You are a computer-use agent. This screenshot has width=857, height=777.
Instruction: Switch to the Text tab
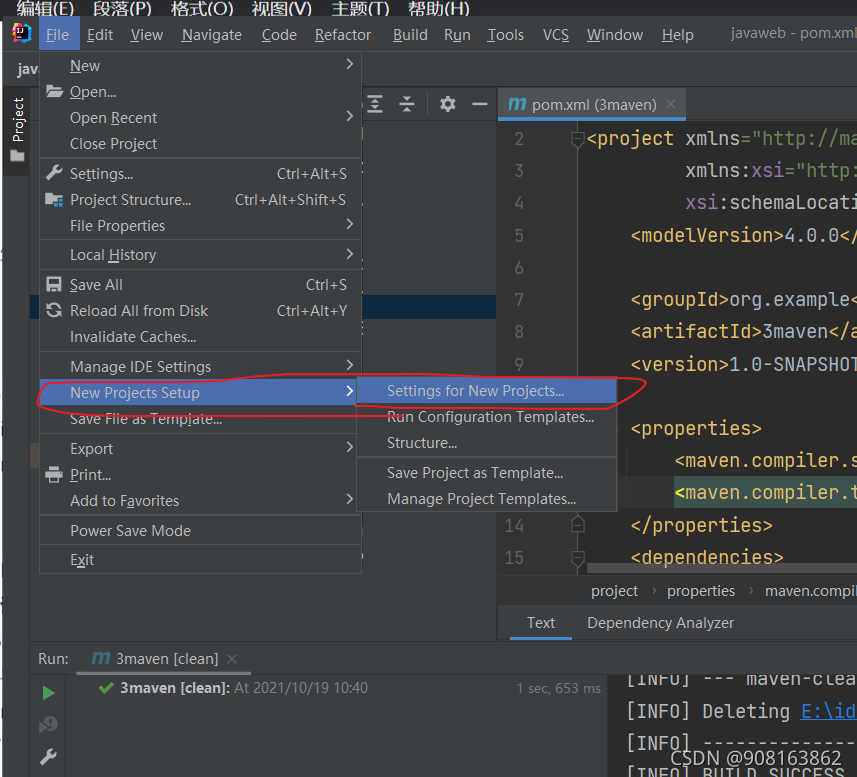541,623
